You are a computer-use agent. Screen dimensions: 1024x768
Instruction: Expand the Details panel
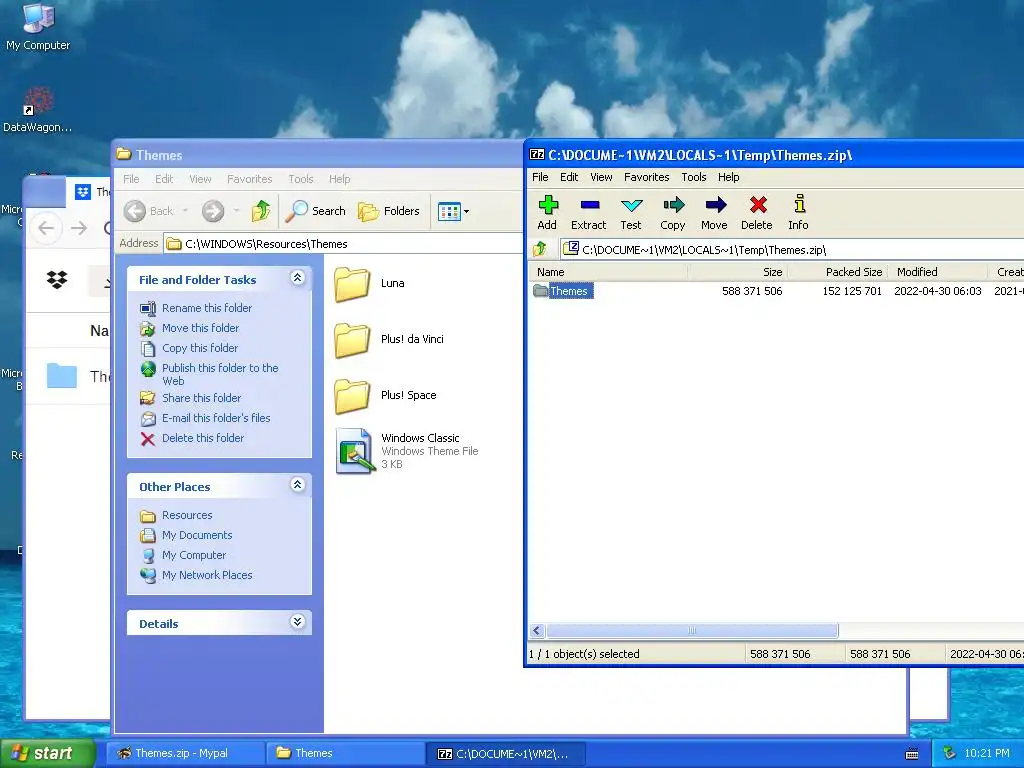coord(297,622)
